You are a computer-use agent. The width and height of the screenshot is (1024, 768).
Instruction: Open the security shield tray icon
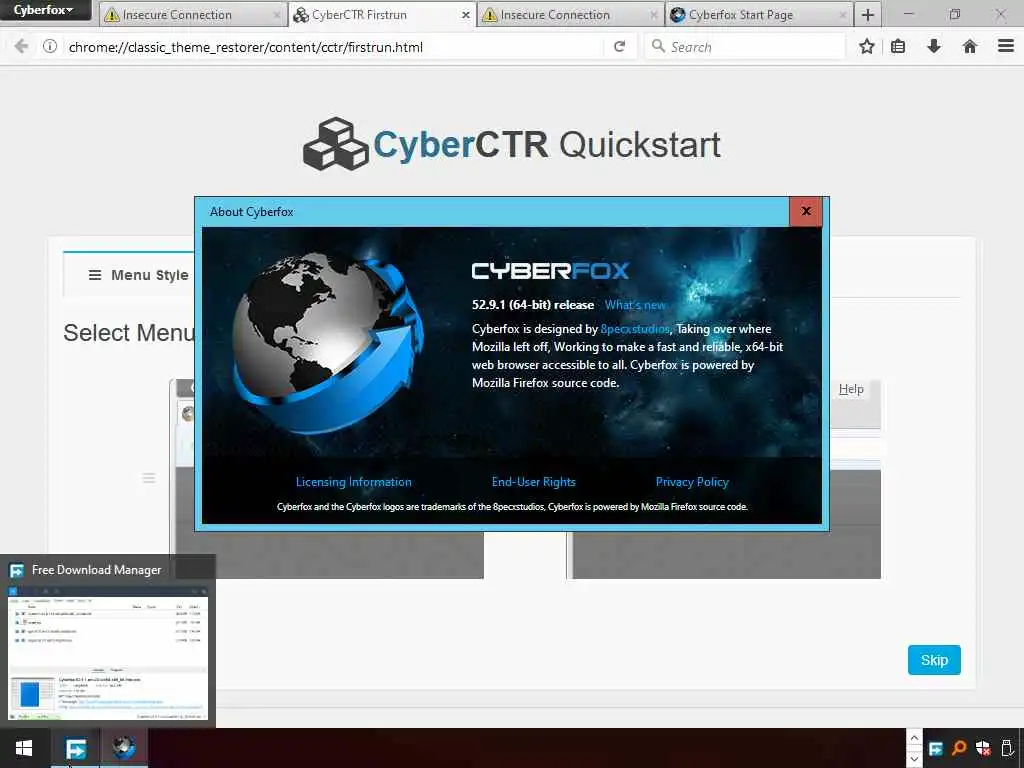[984, 748]
